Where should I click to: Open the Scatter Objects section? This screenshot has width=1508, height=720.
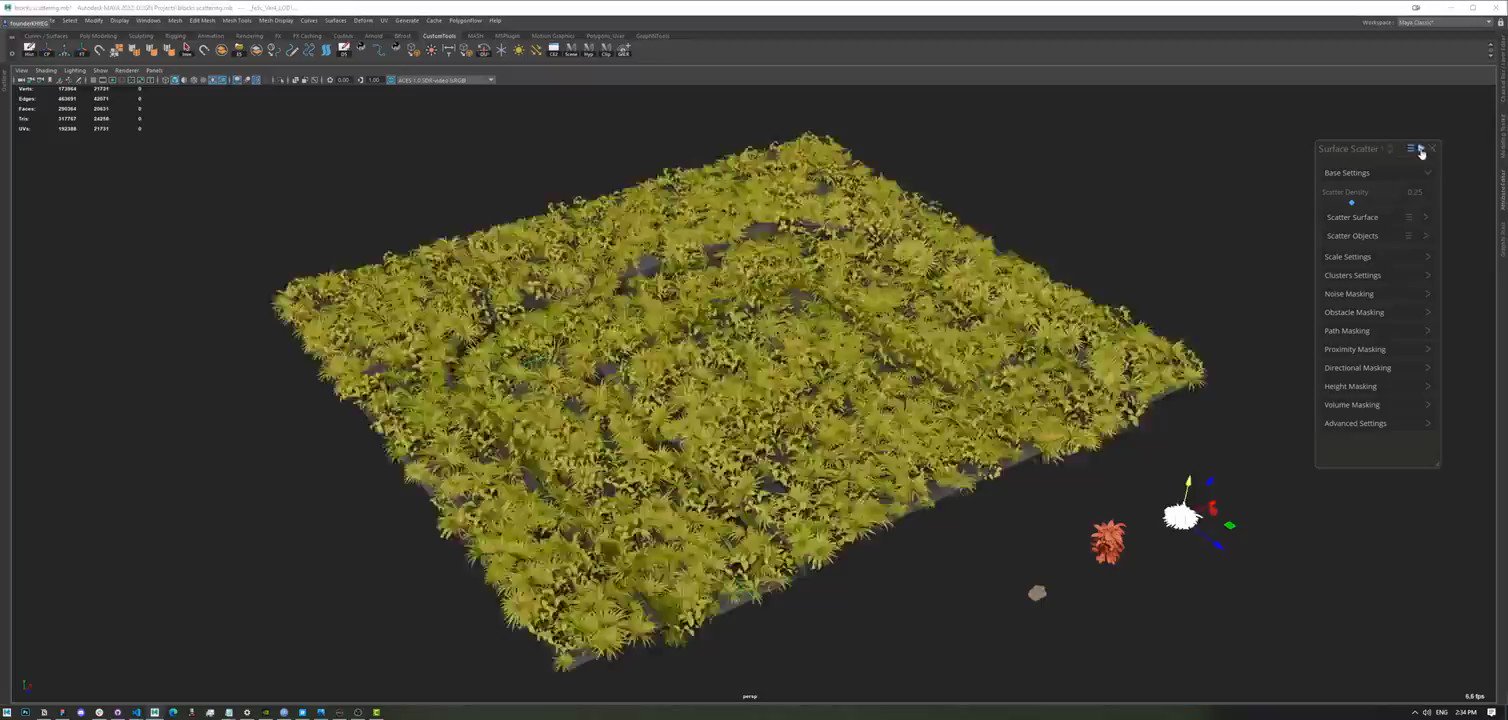(x=1426, y=235)
